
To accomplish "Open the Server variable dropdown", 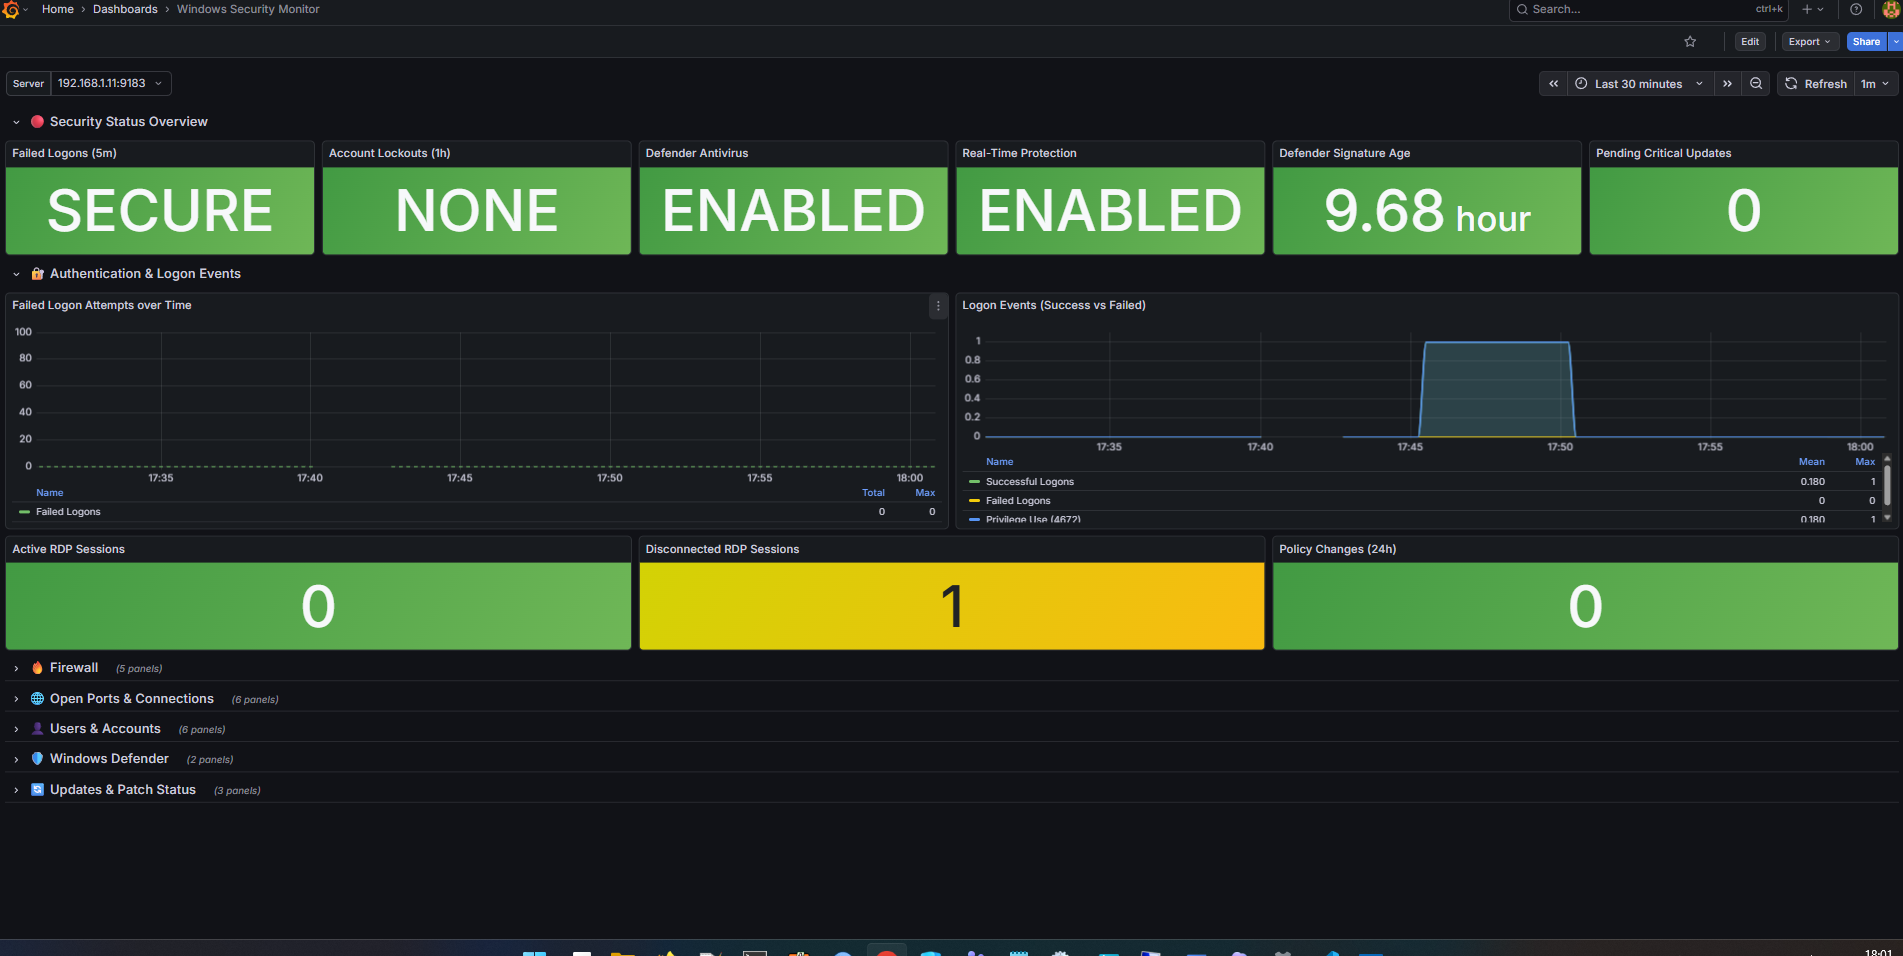I will pos(110,84).
